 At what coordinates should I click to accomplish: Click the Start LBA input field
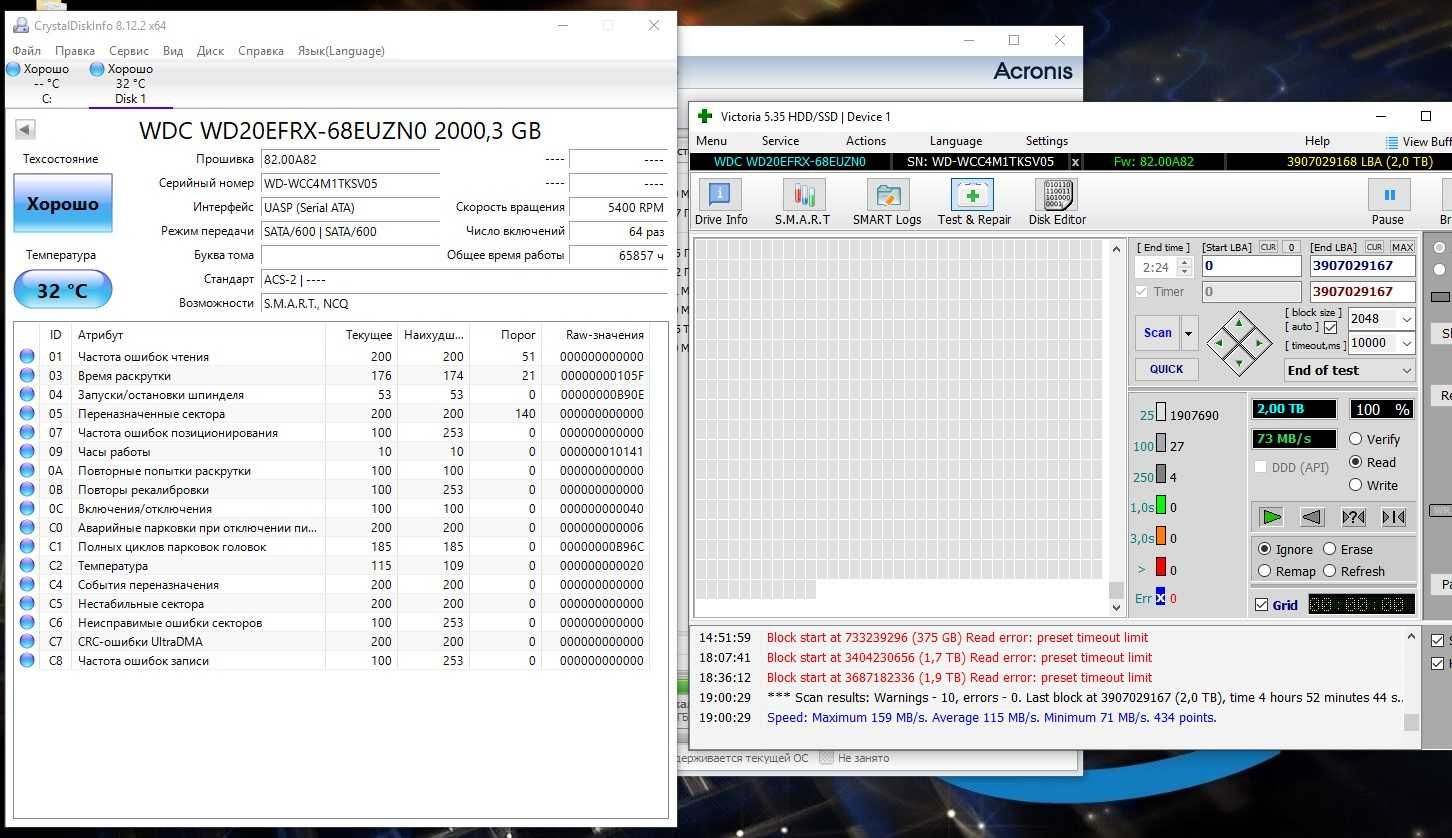pos(1252,266)
